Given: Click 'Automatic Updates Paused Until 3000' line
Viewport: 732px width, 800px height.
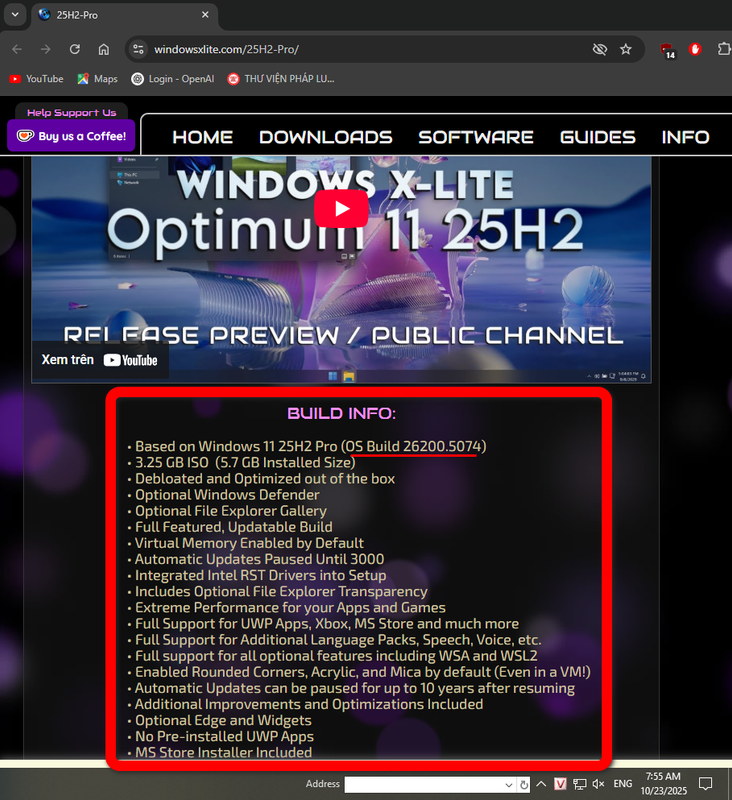Looking at the screenshot, I should pos(259,559).
